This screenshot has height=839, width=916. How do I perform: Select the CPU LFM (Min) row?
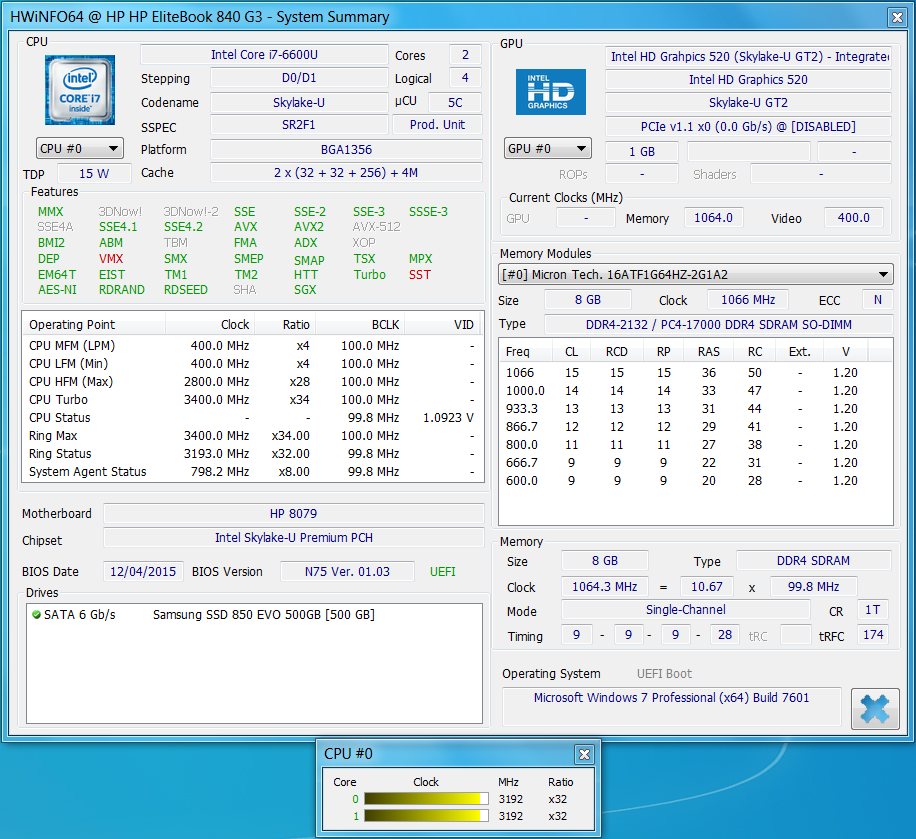253,363
